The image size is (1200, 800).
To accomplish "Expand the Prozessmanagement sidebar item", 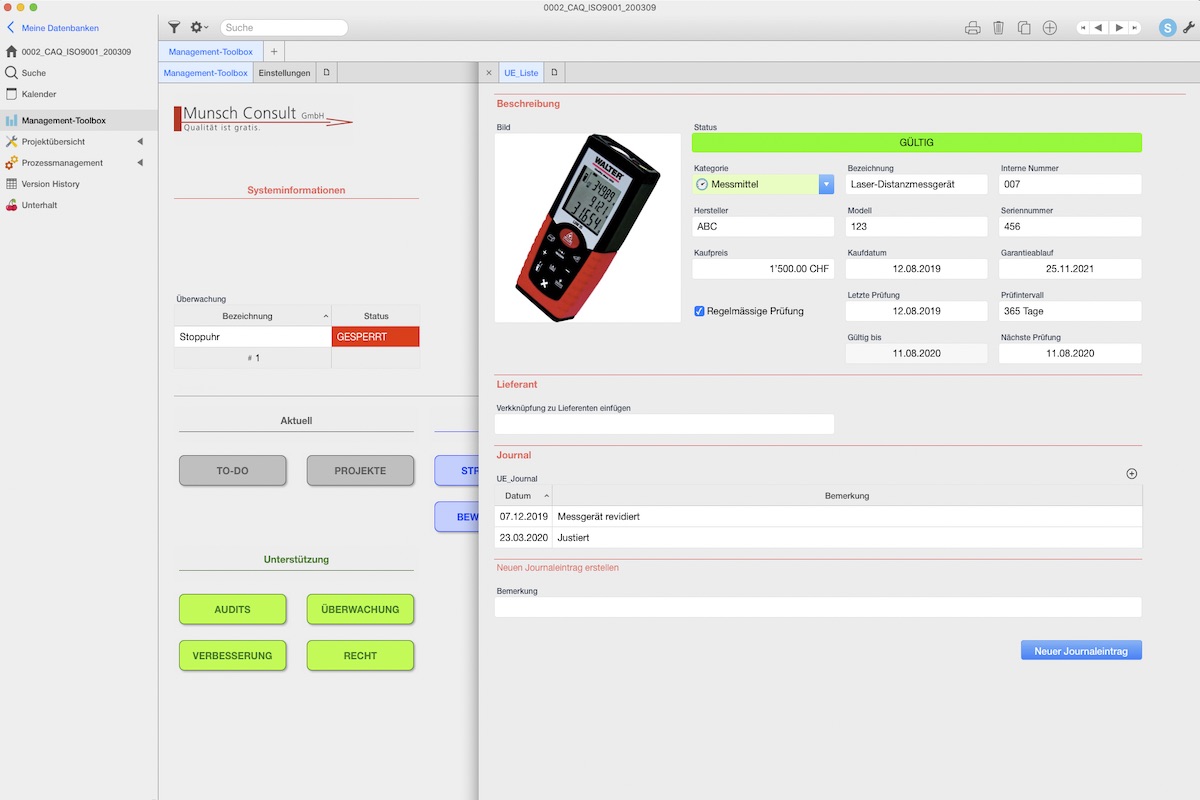I will 140,163.
